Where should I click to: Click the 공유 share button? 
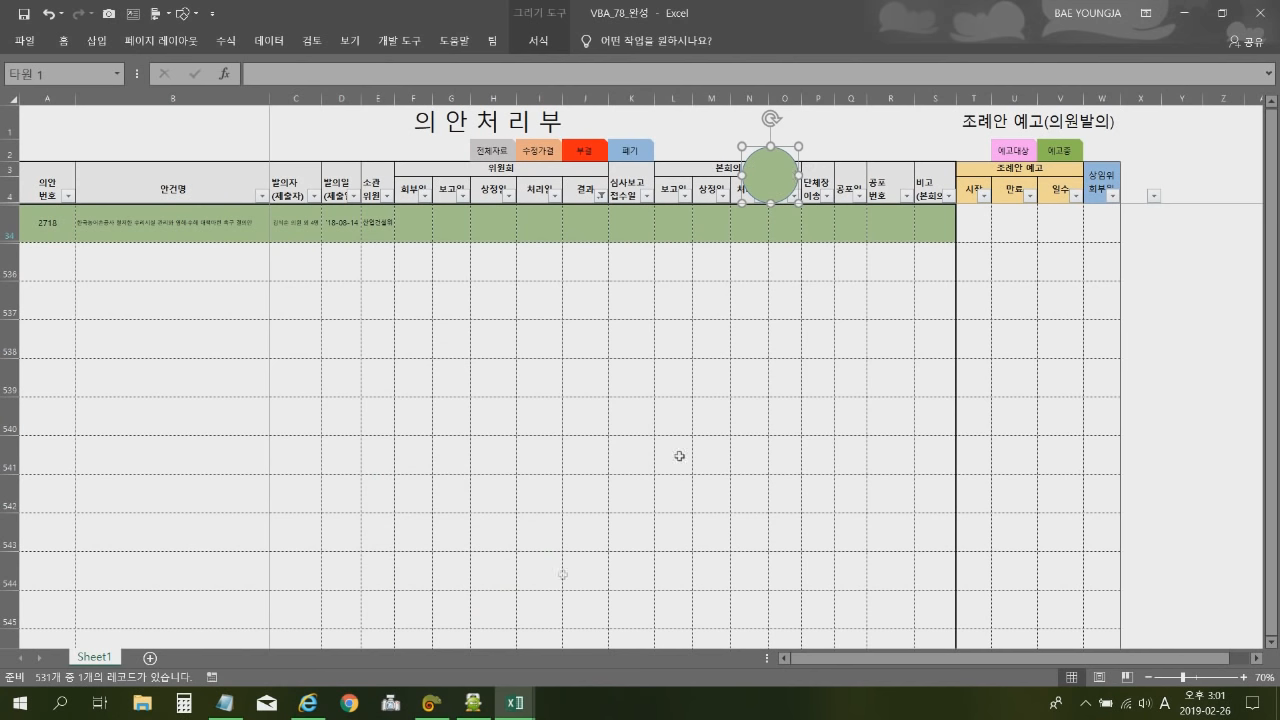[1246, 41]
